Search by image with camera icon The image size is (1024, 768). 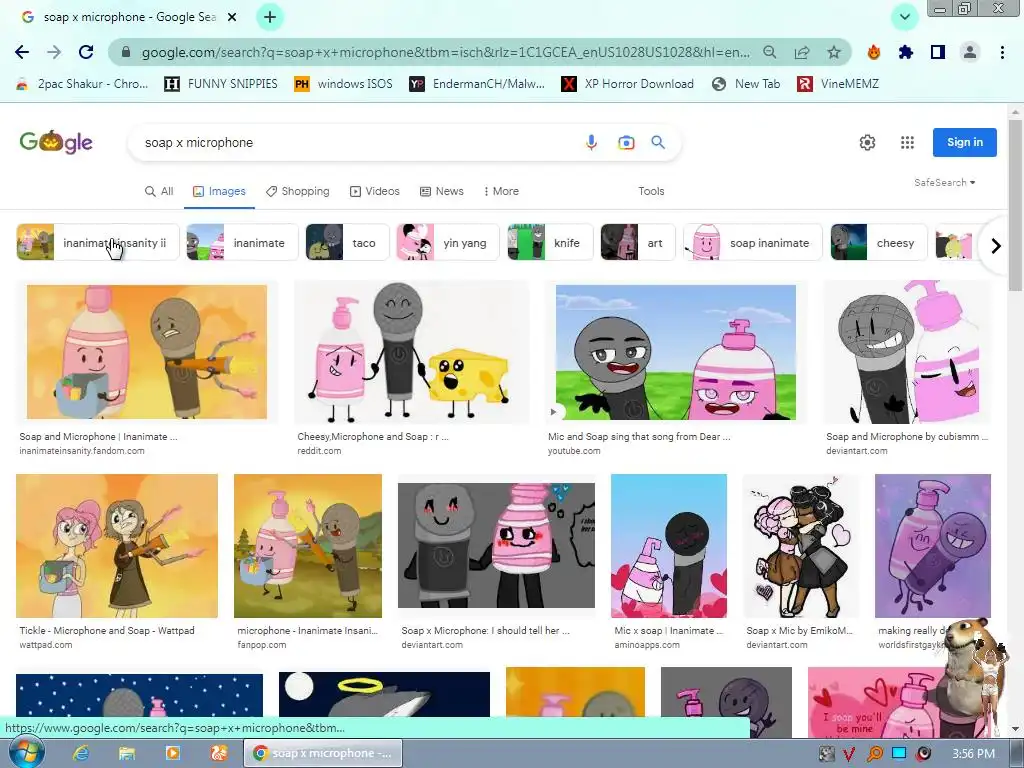pos(626,142)
